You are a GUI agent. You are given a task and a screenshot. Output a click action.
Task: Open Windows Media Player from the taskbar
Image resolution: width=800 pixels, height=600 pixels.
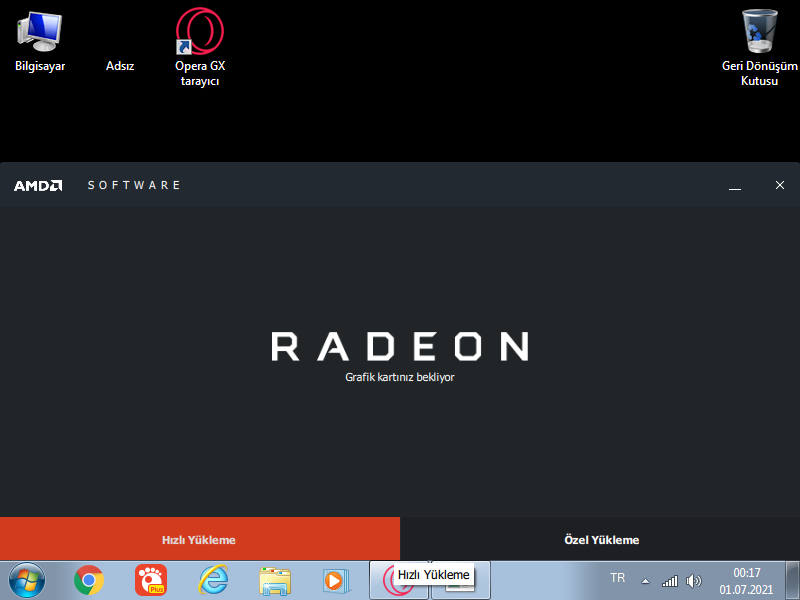pyautogui.click(x=336, y=581)
